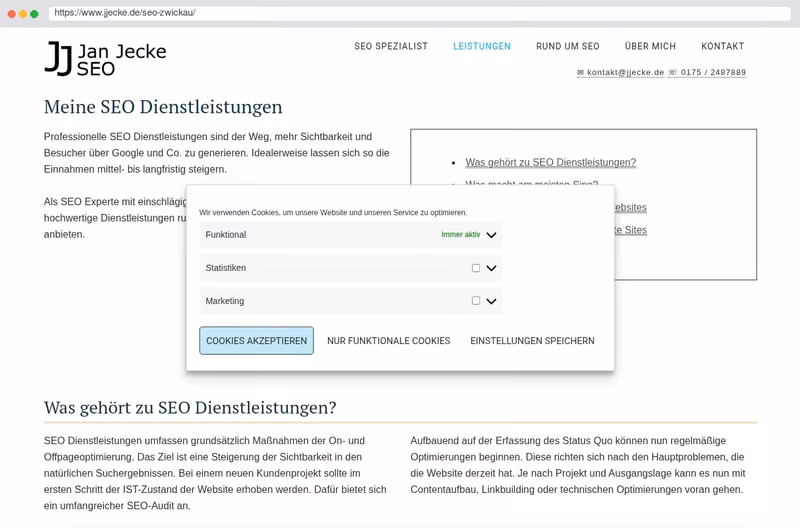
Task: Click the 'Statistiken' category label
Action: click(226, 268)
